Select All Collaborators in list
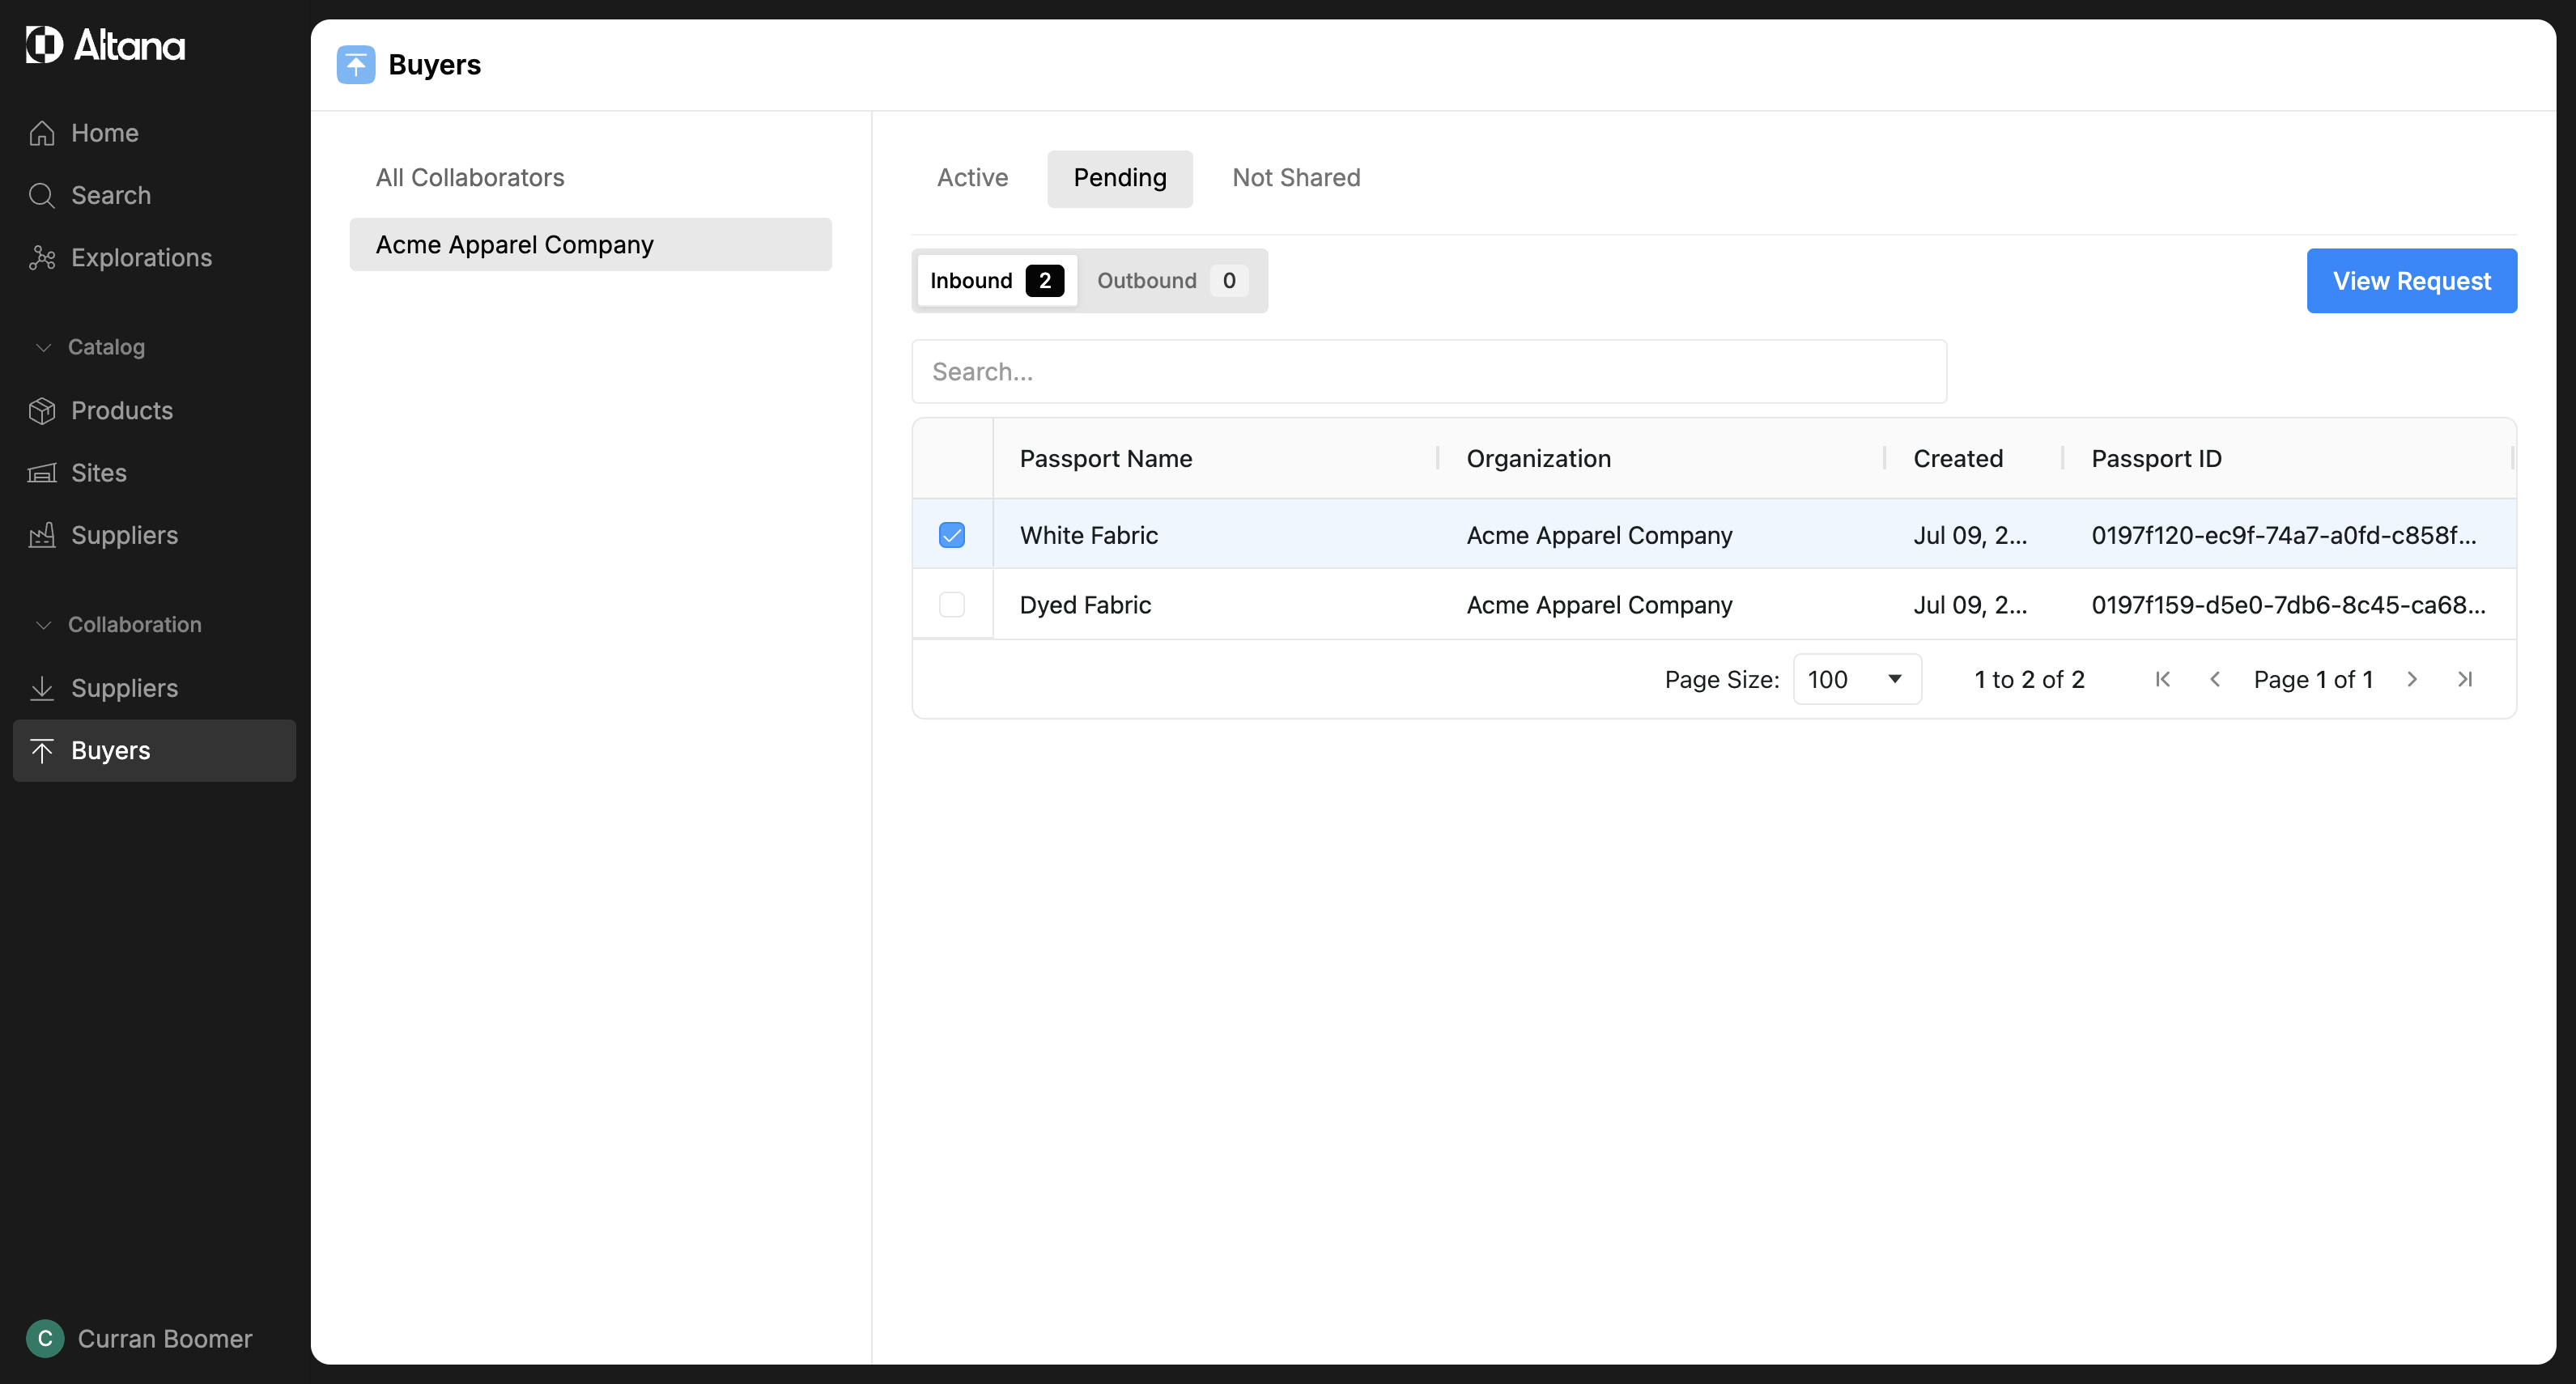Screen dimensions: 2576x1384 [470, 178]
